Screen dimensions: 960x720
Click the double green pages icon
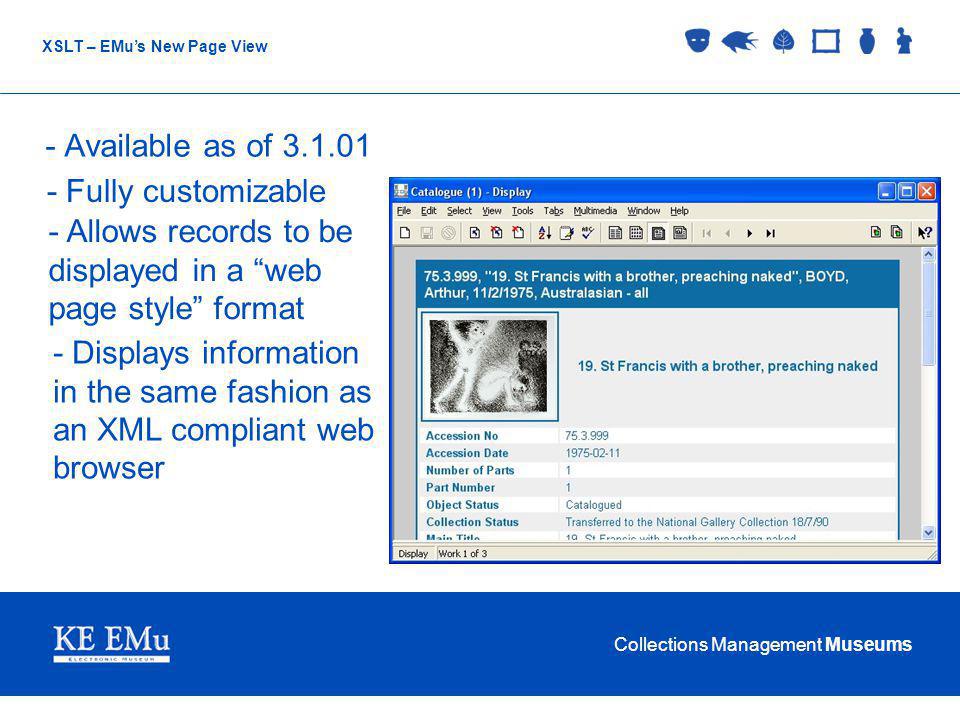897,233
